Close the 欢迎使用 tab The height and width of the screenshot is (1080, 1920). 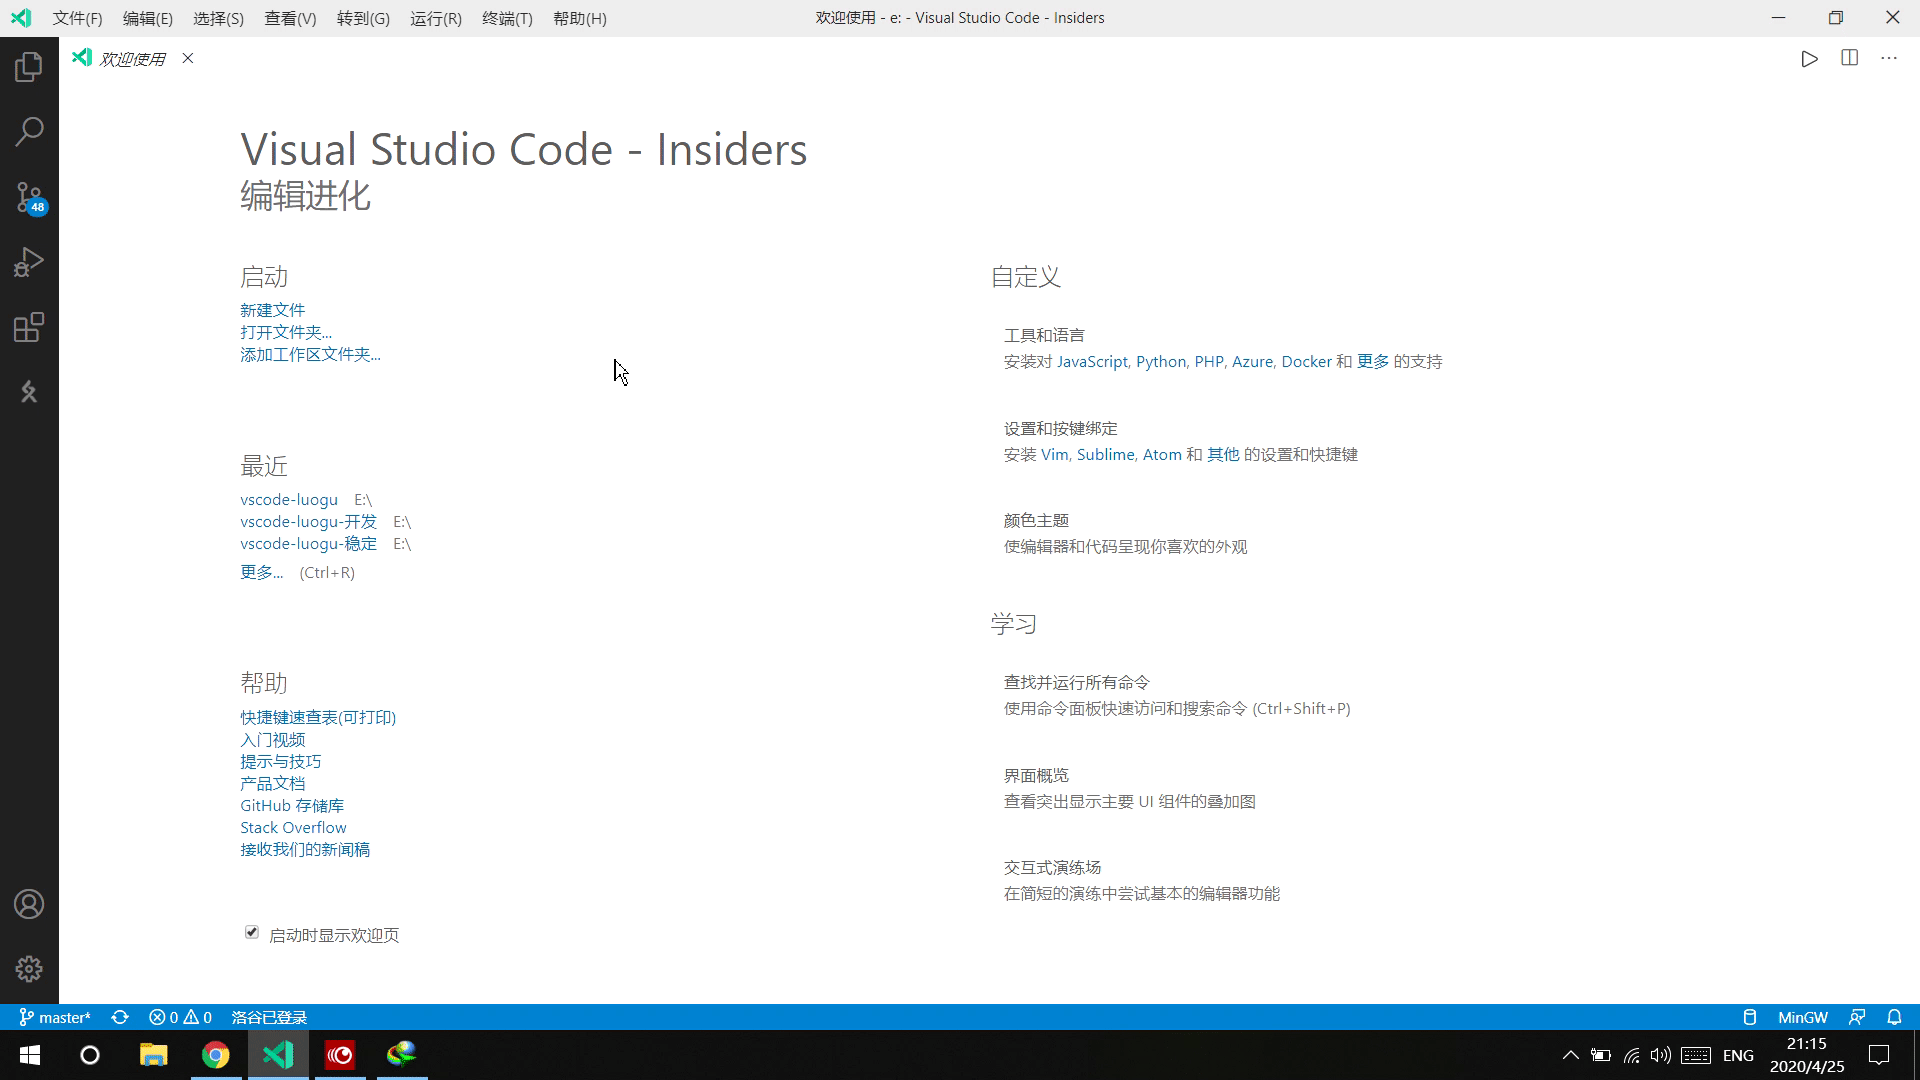point(188,58)
